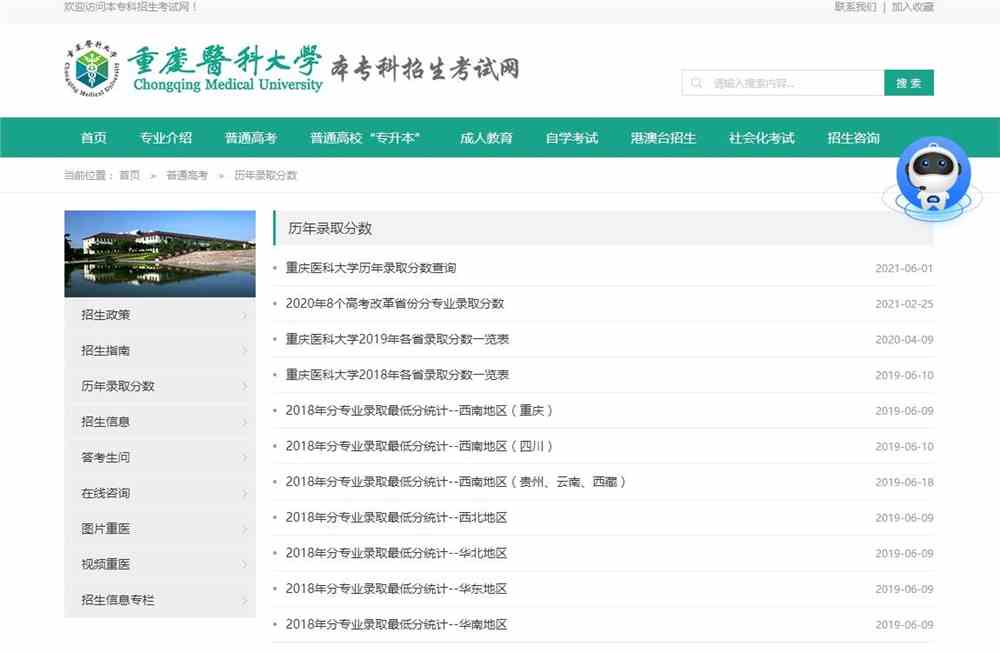
Task: Click the green 搜索 search button
Action: [x=908, y=82]
